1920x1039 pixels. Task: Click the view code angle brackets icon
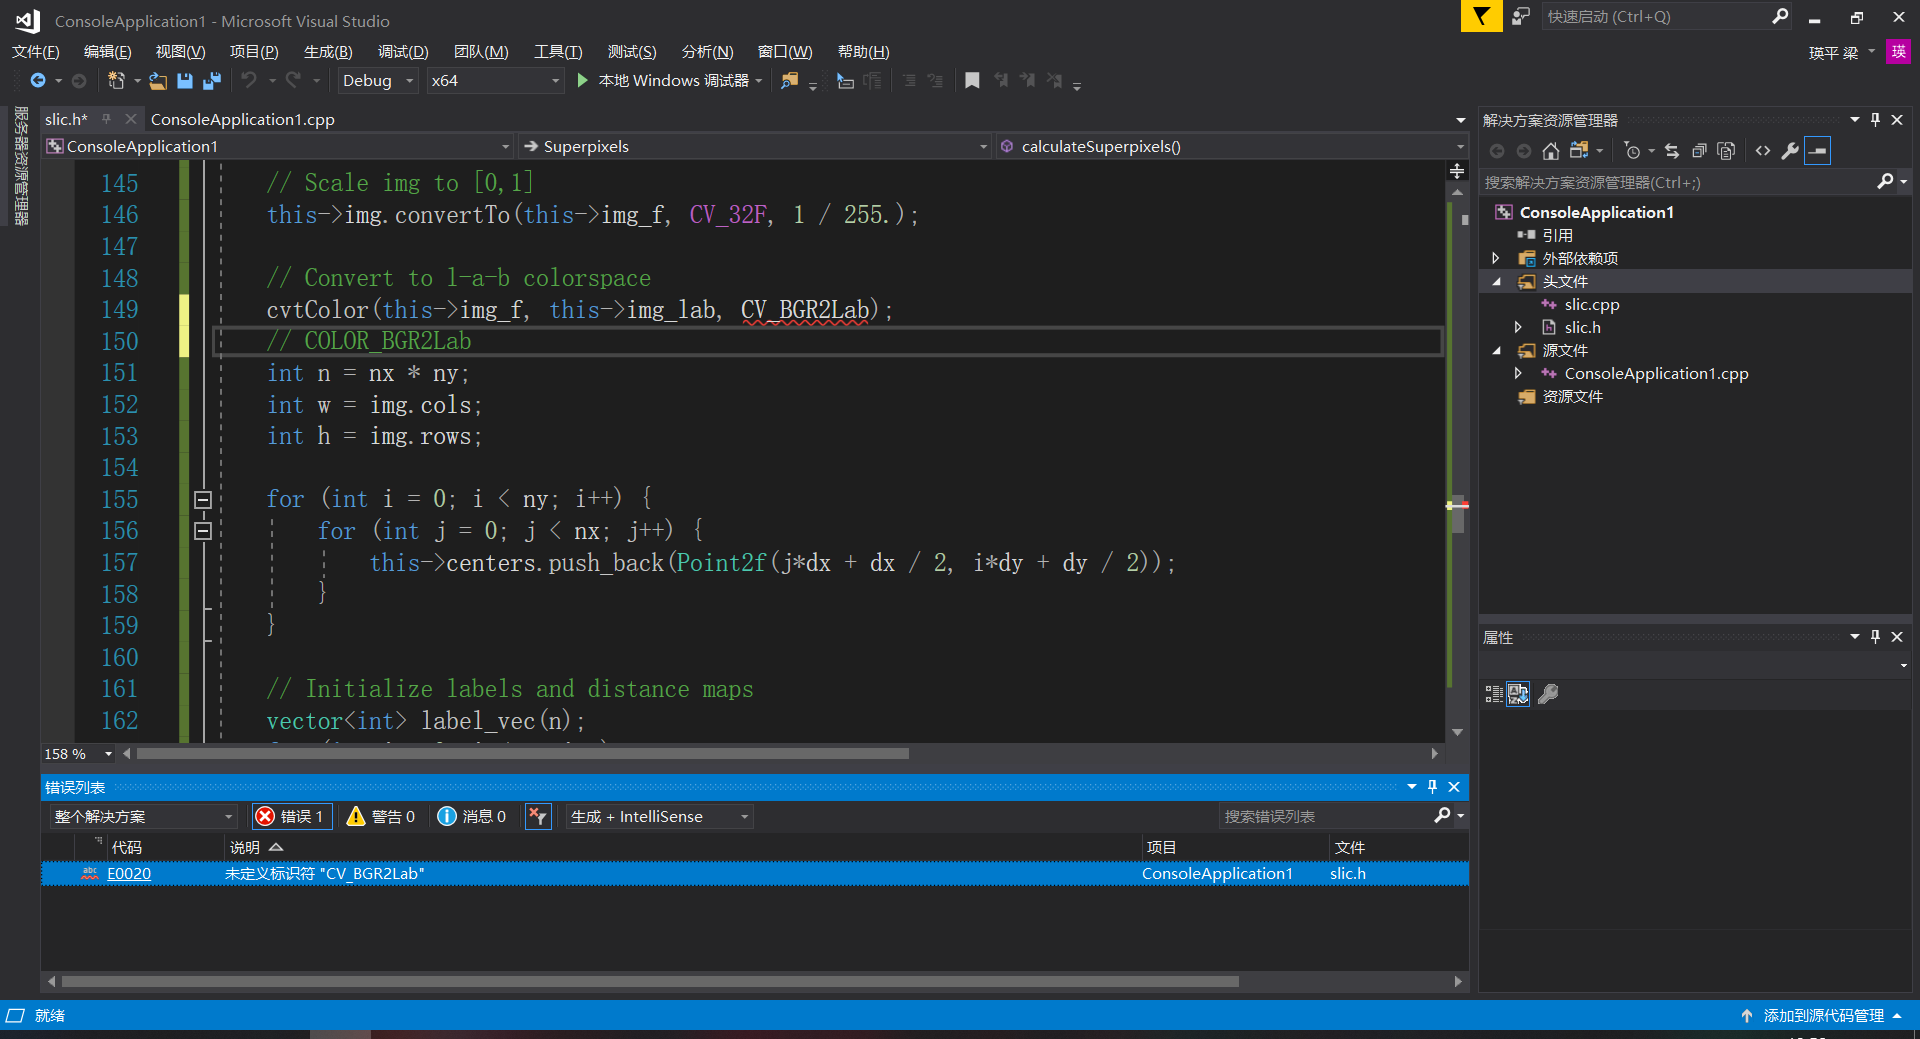click(1763, 151)
